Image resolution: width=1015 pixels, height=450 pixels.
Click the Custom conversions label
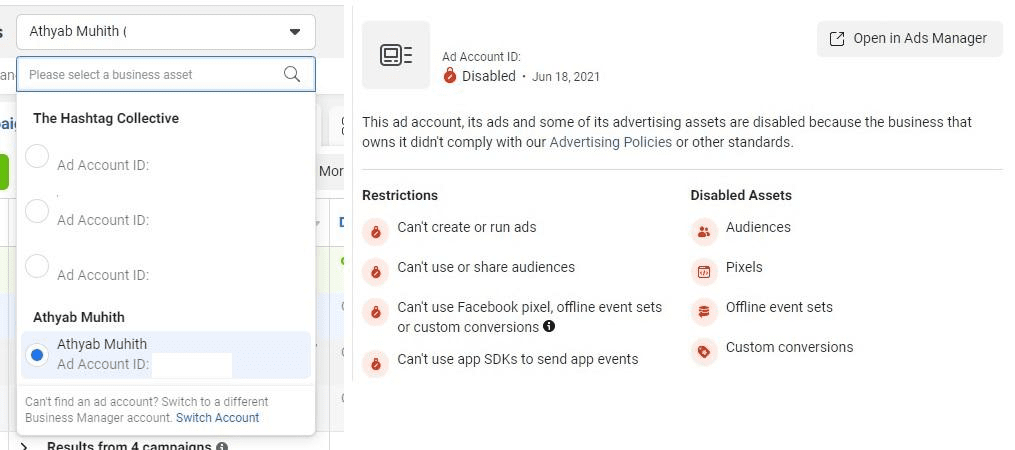click(790, 347)
